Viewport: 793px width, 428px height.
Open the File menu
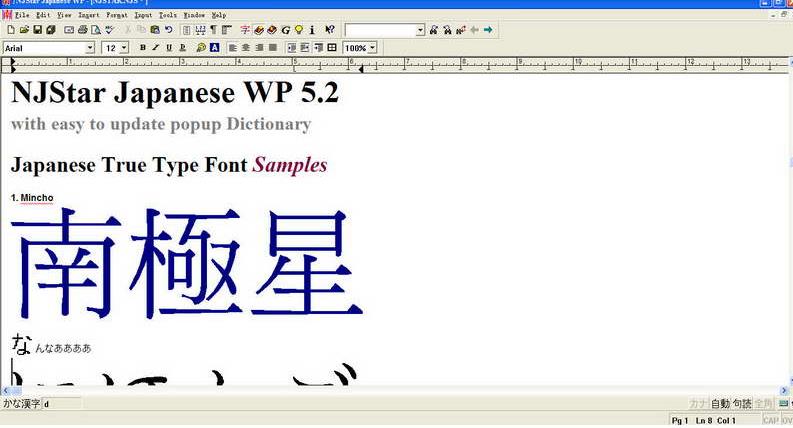(22, 15)
